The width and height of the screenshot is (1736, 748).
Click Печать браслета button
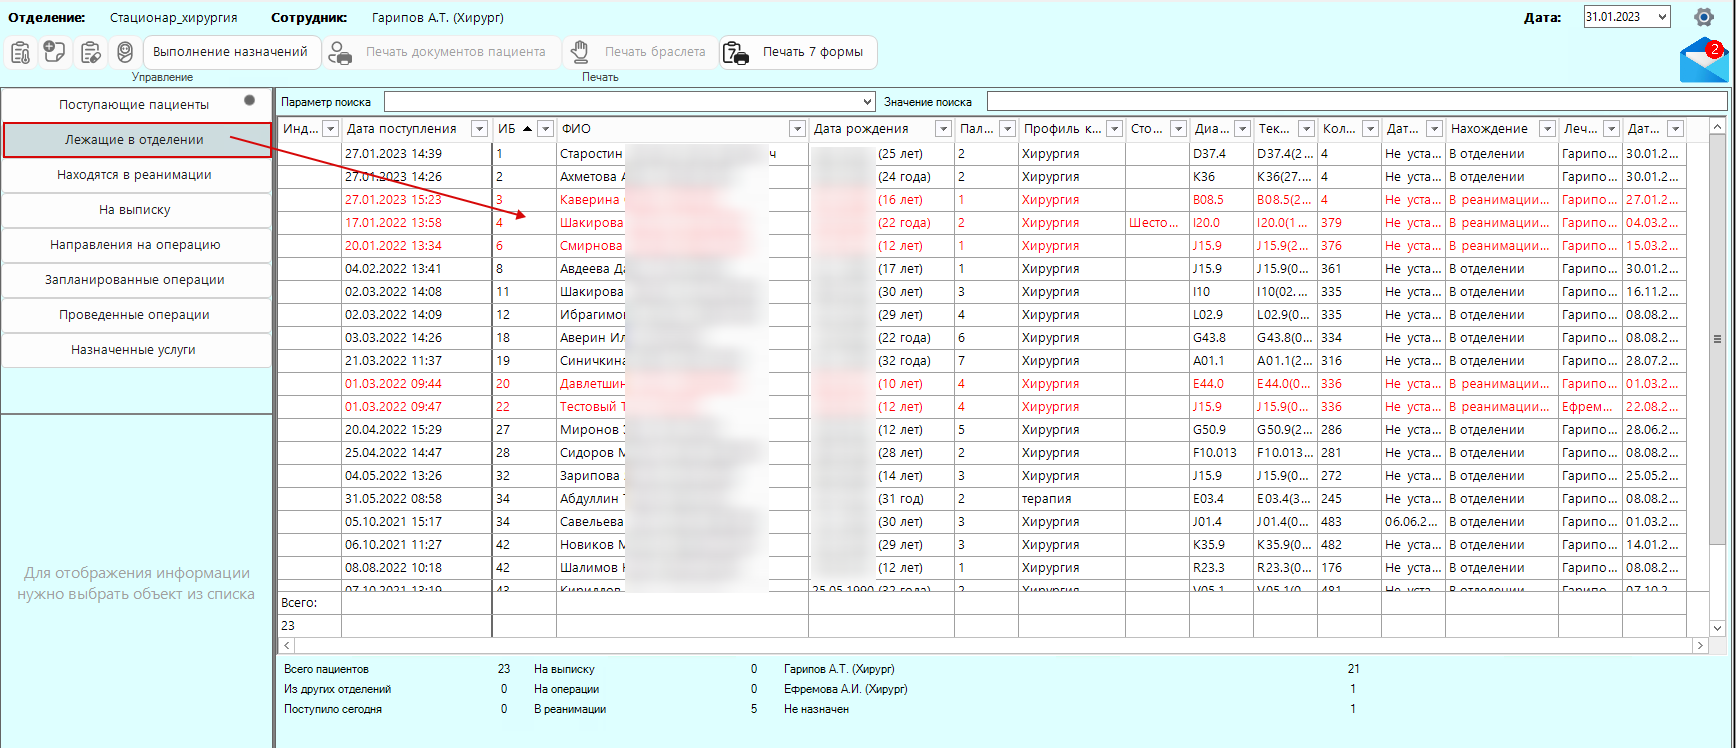[638, 52]
